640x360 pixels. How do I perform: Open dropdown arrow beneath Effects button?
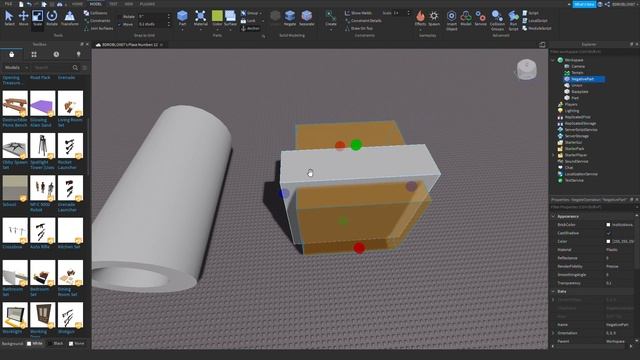(420, 29)
